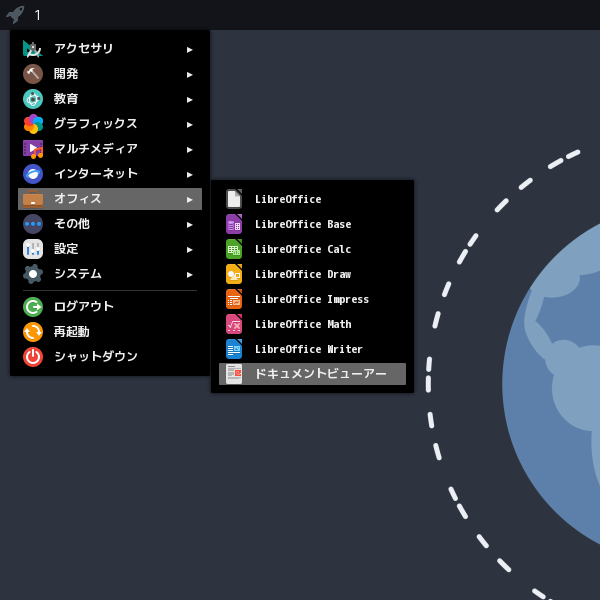Choose 再起動 from the menu
The height and width of the screenshot is (600, 600).
point(110,332)
